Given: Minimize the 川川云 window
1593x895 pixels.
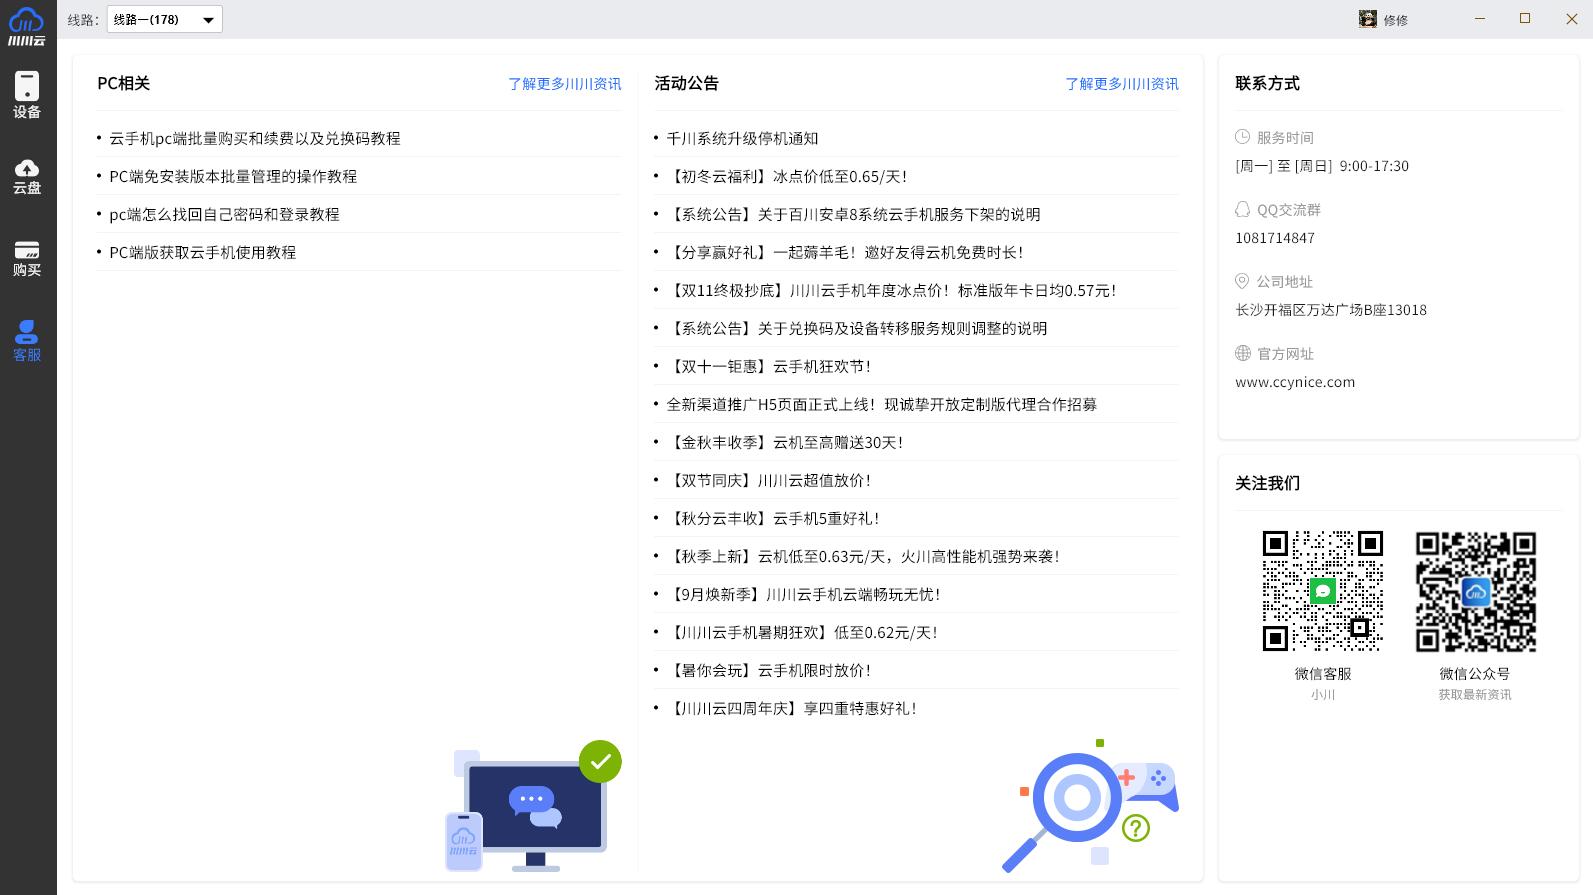Looking at the screenshot, I should pos(1479,19).
